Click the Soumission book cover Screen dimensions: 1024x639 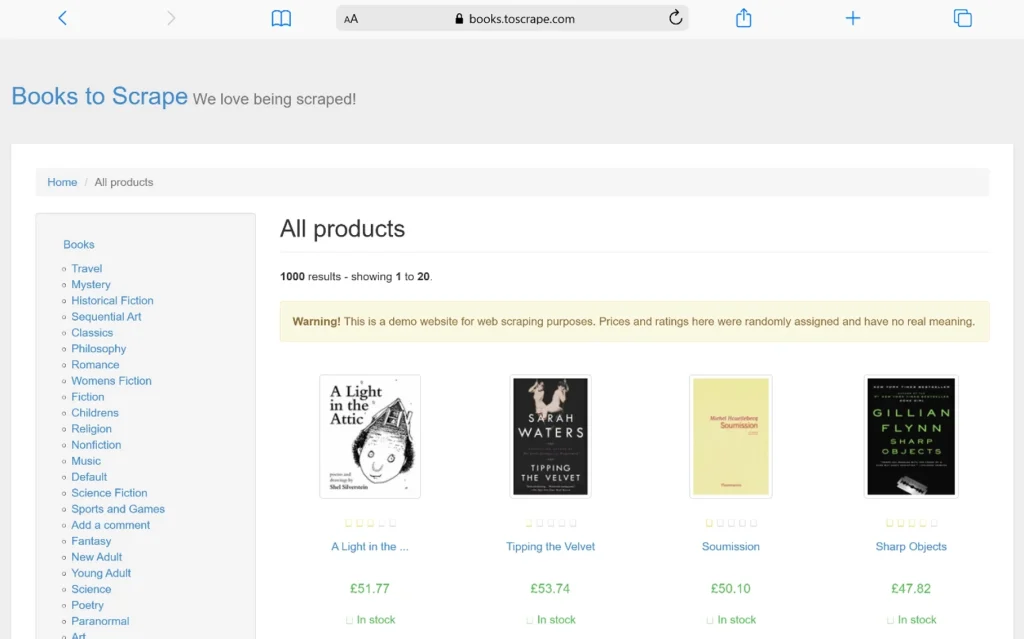pos(731,436)
